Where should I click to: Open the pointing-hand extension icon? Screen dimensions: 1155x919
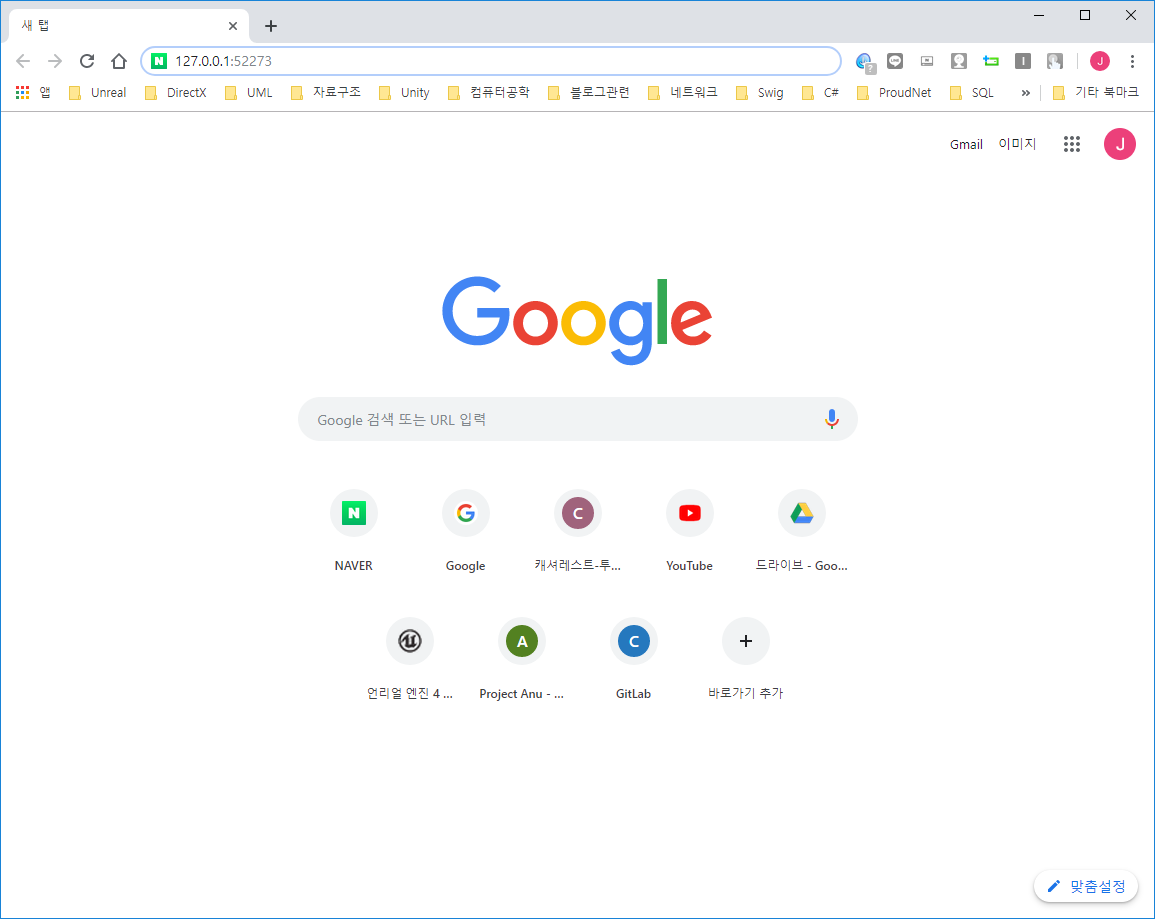1055,61
